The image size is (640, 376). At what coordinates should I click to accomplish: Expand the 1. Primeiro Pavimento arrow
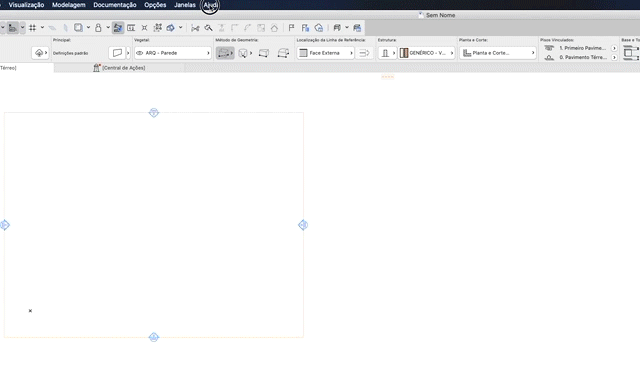point(614,48)
